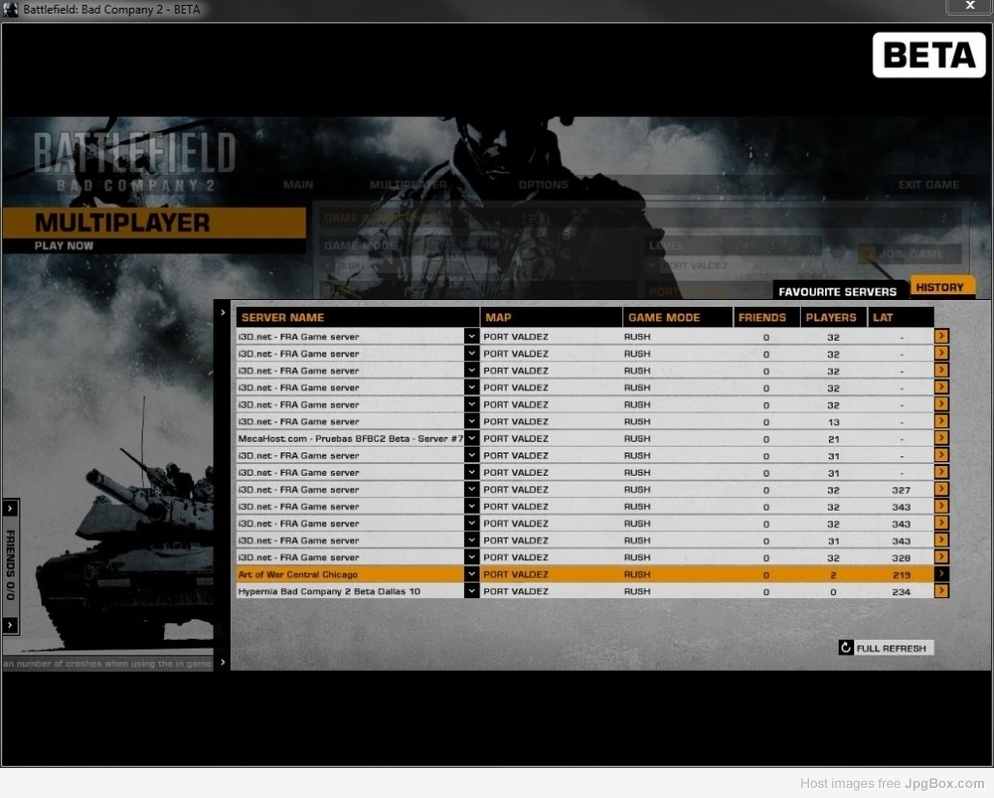Click Play Now under Multiplayer

tap(63, 245)
